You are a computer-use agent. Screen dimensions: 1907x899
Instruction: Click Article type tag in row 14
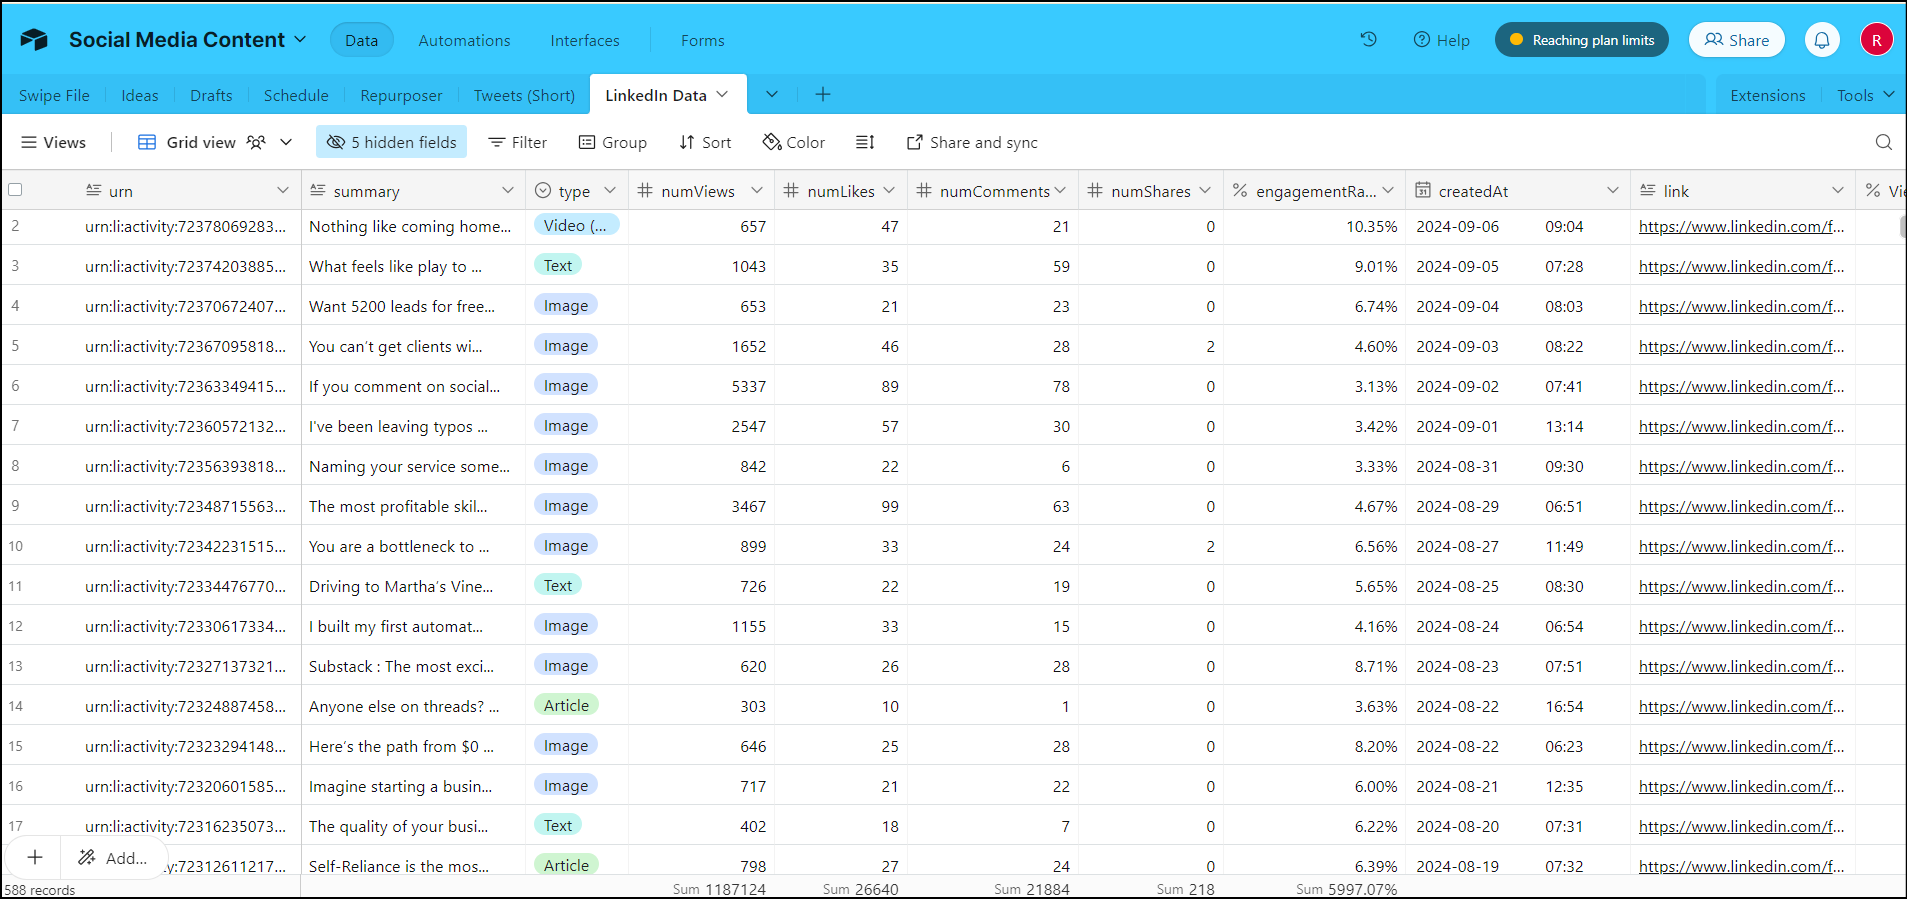pos(566,705)
